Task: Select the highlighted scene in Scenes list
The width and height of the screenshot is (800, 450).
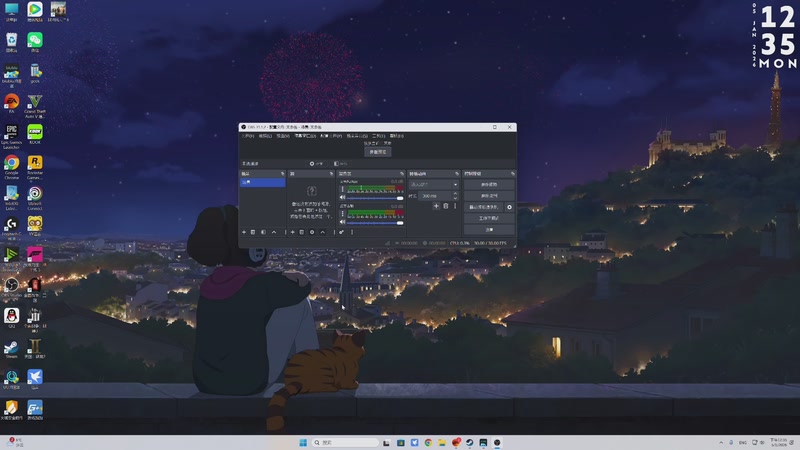Action: [x=263, y=182]
